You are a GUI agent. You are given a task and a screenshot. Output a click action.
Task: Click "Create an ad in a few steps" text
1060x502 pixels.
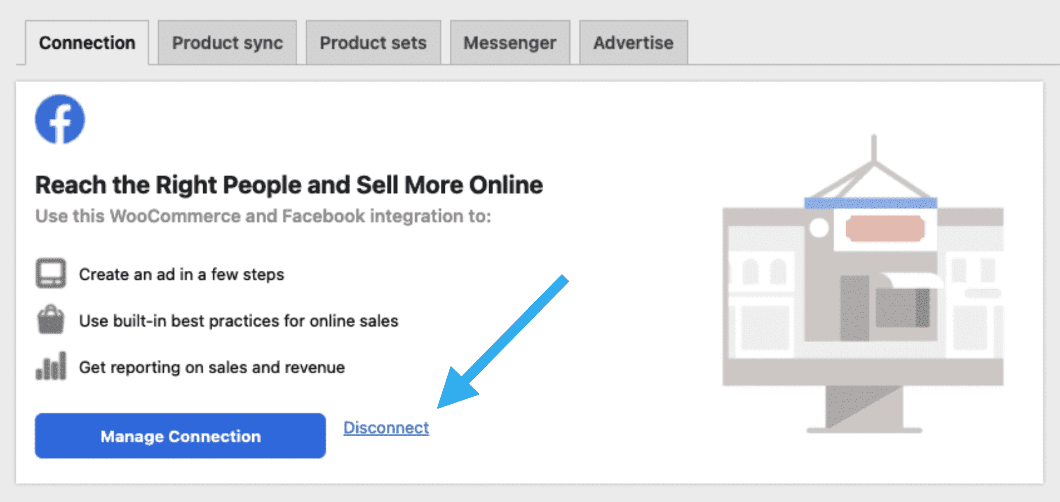tap(182, 274)
